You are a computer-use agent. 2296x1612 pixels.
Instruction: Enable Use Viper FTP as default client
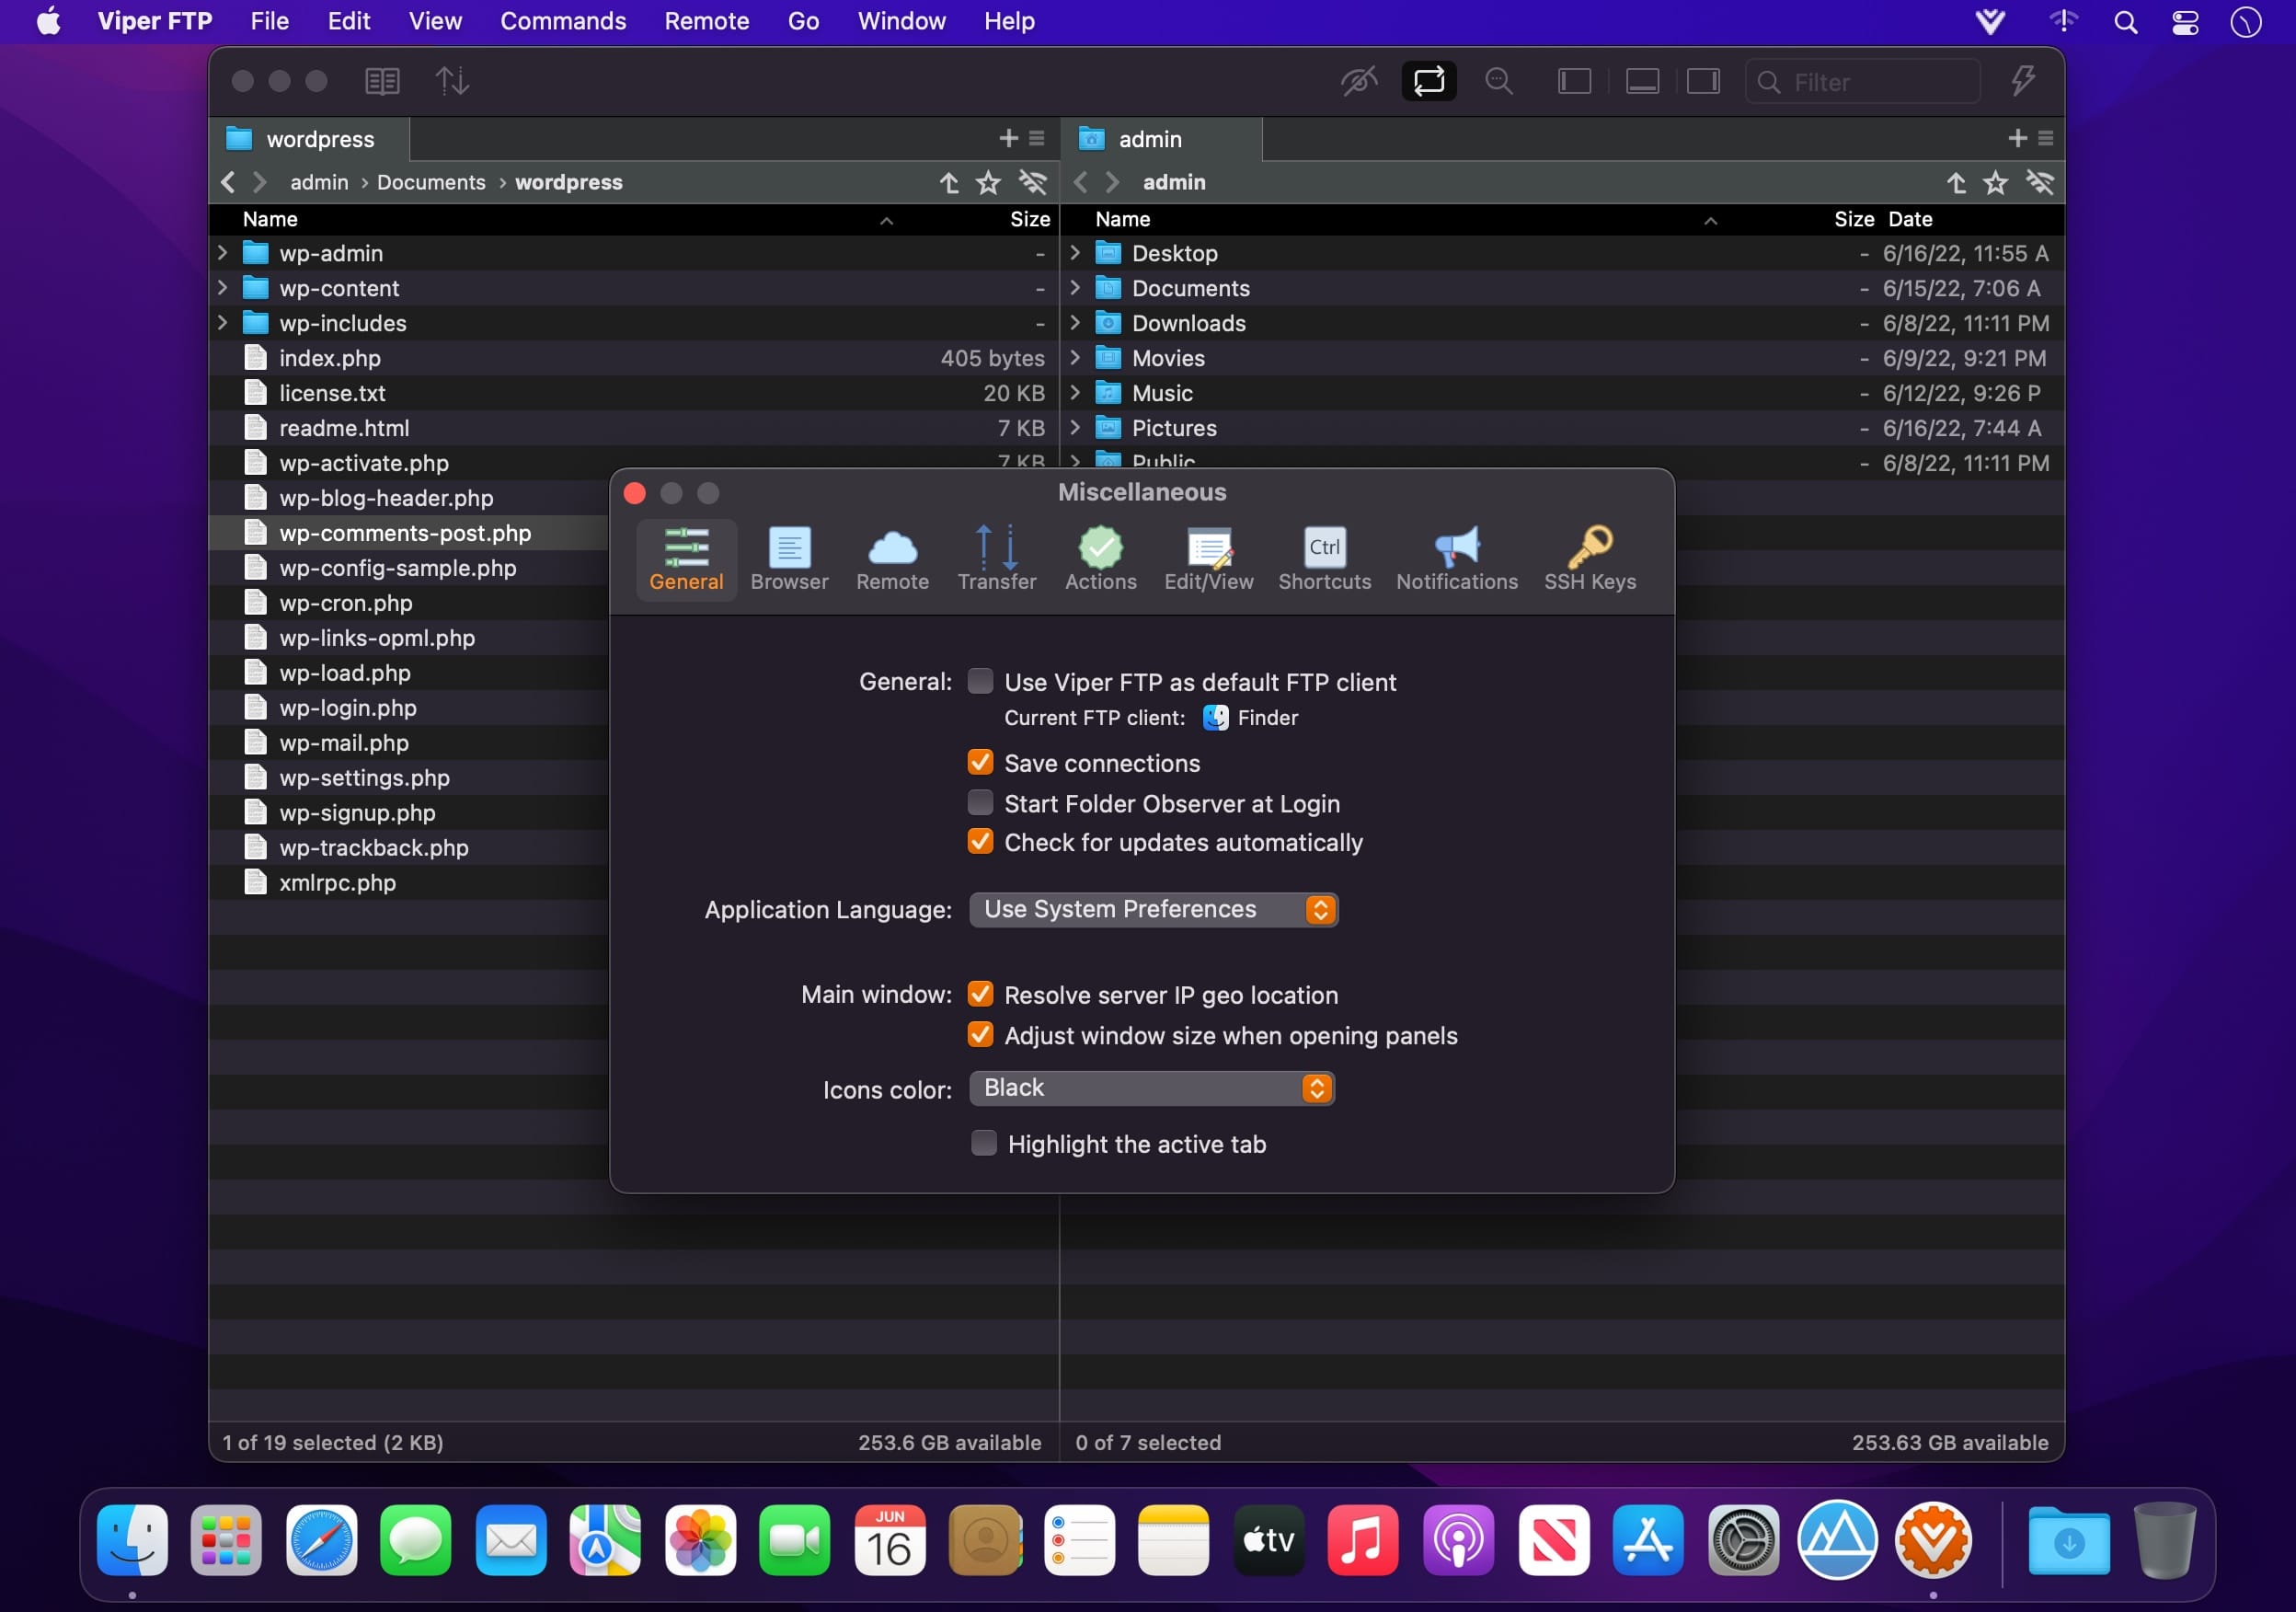pyautogui.click(x=980, y=682)
